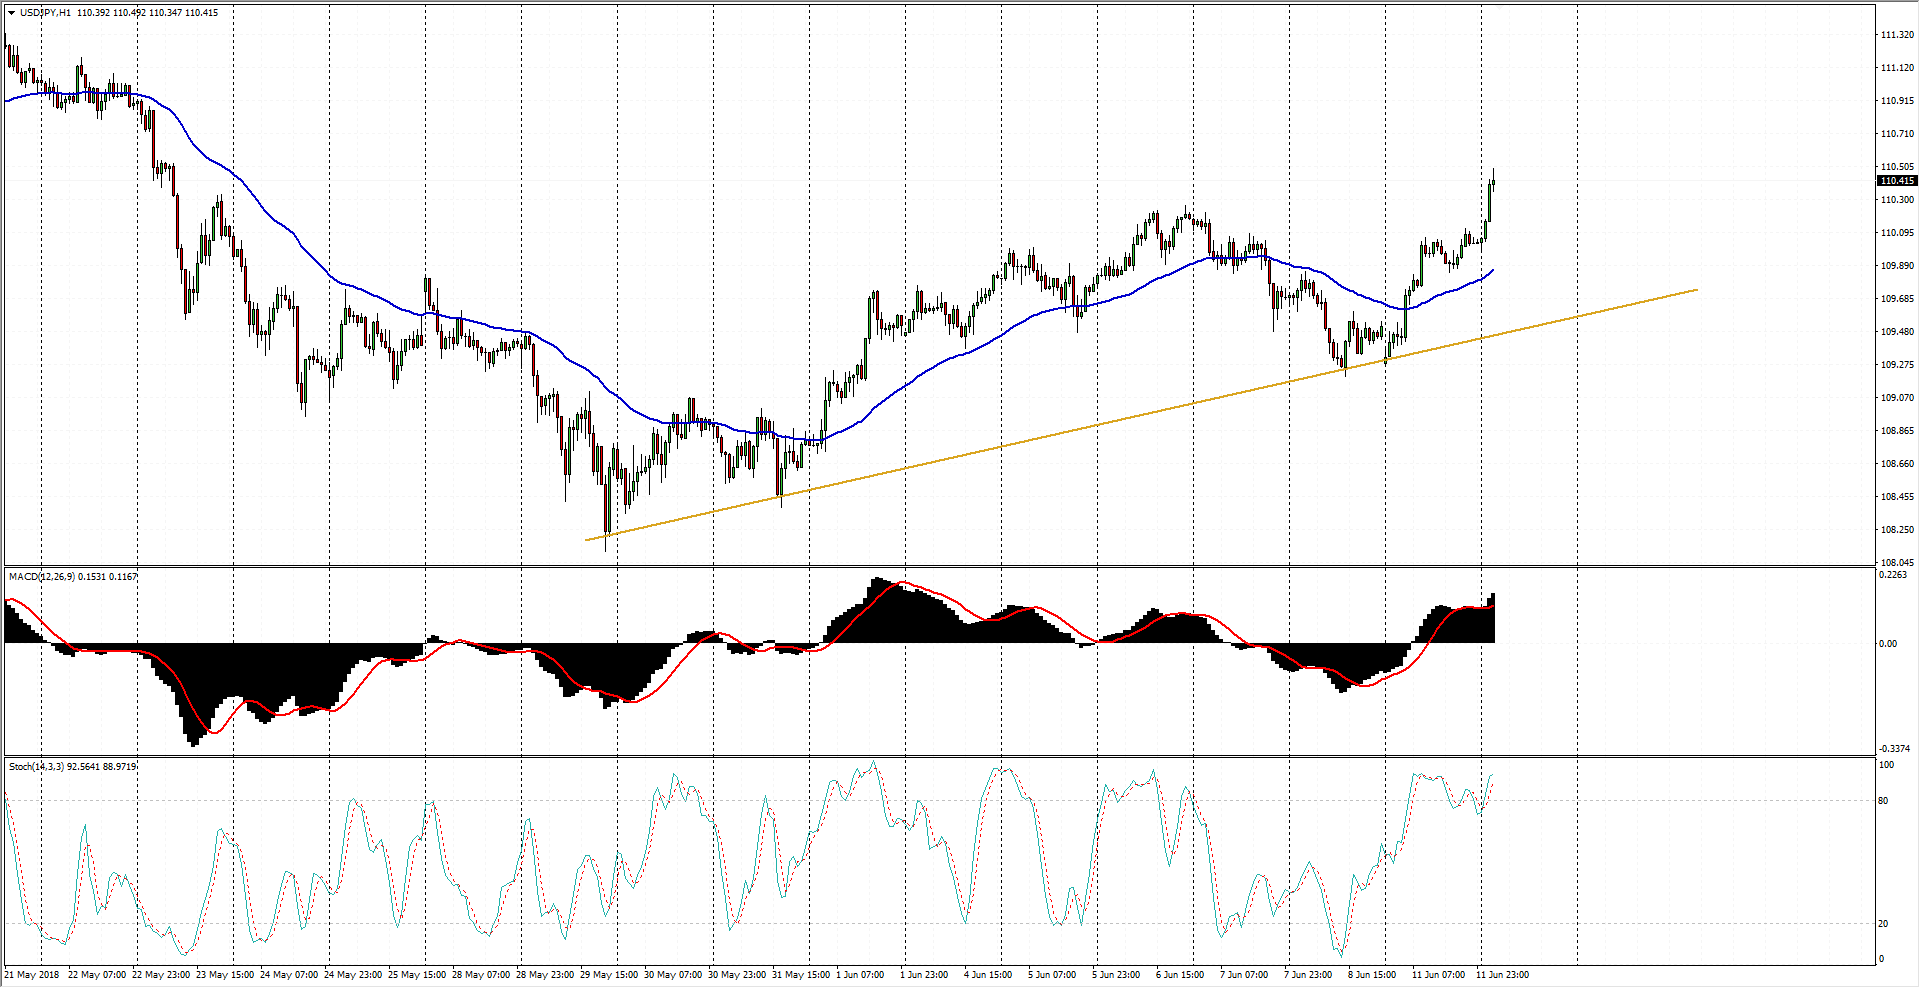Click the 0.2263 MACD scale value
The width and height of the screenshot is (1920, 988).
click(1893, 575)
